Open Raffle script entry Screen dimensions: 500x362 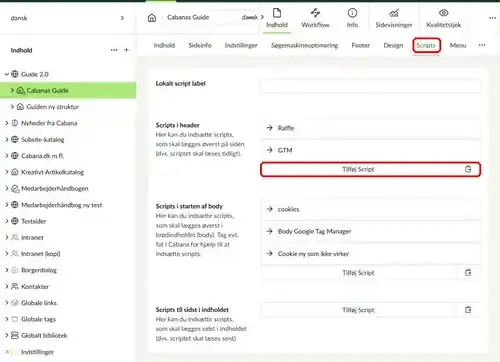tap(370, 128)
